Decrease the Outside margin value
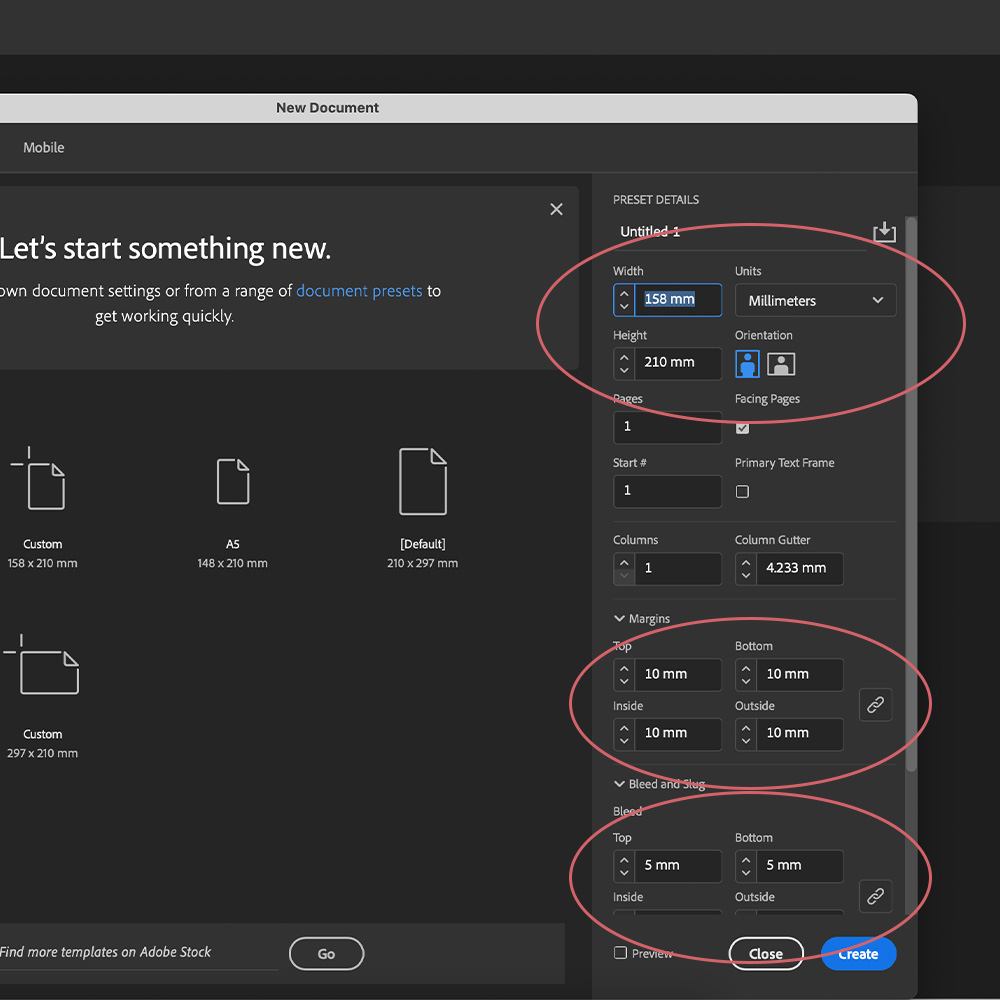The image size is (1000, 1000). pos(746,741)
